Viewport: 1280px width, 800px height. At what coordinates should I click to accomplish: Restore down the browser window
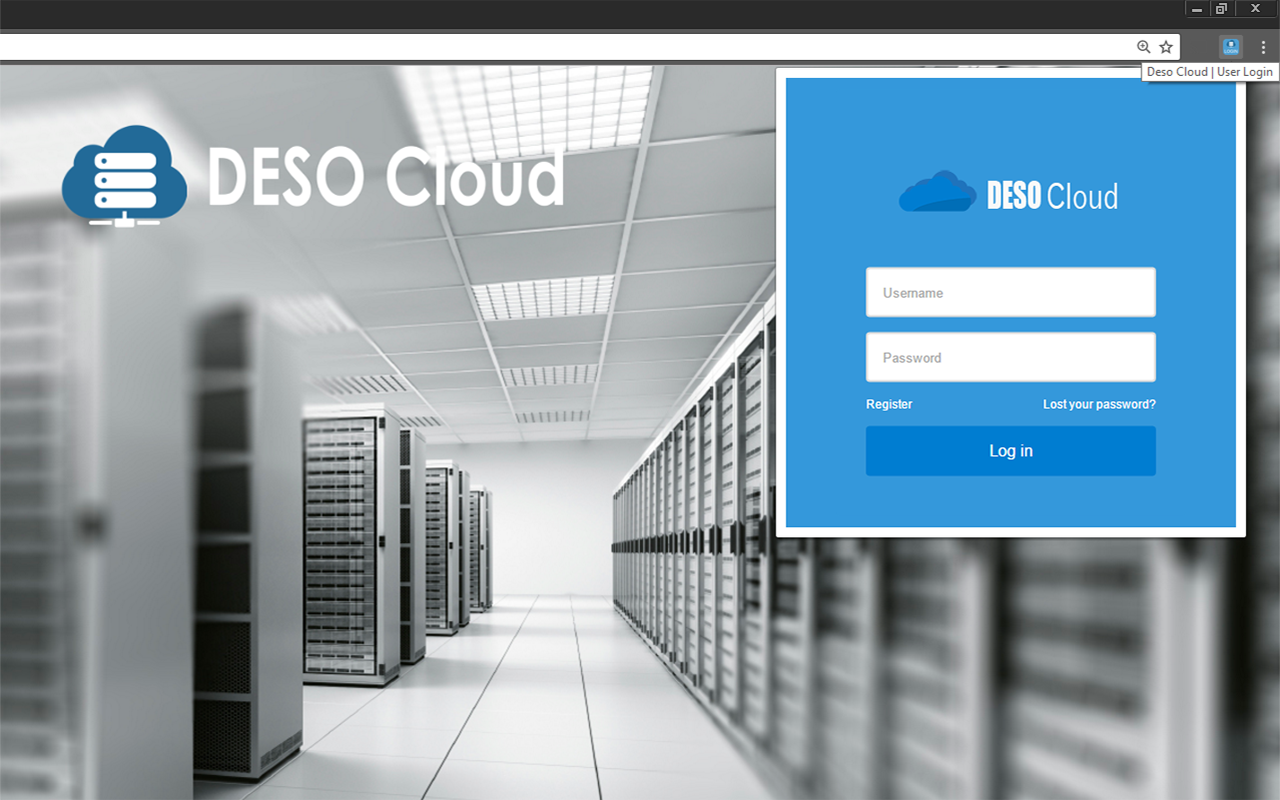(x=1222, y=9)
